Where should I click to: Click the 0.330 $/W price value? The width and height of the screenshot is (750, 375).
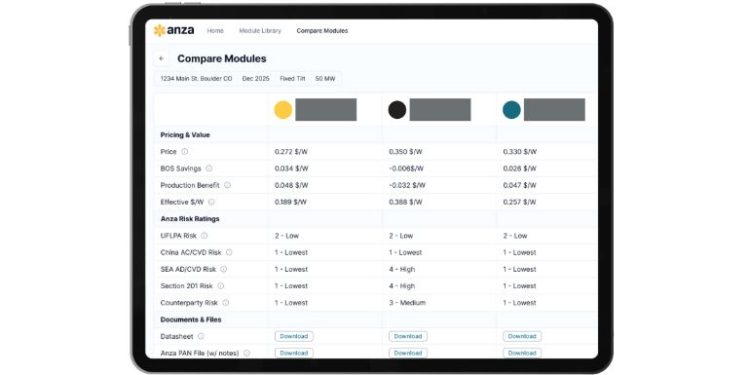[x=520, y=152]
